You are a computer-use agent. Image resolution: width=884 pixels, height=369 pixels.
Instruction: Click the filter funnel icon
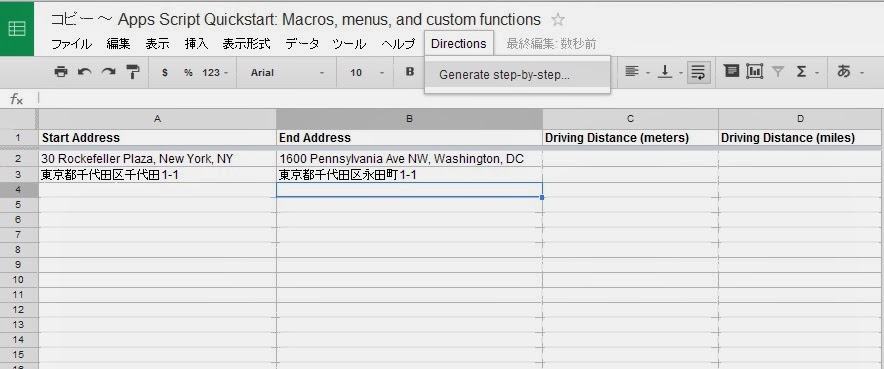778,72
